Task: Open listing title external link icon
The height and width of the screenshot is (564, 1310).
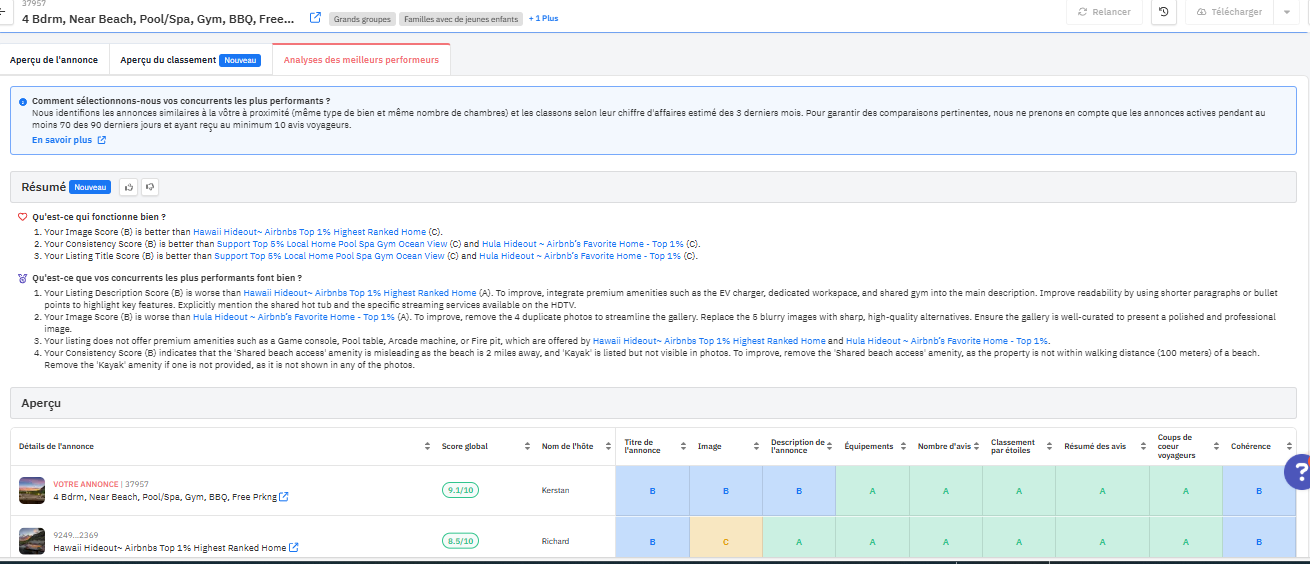Action: (315, 18)
